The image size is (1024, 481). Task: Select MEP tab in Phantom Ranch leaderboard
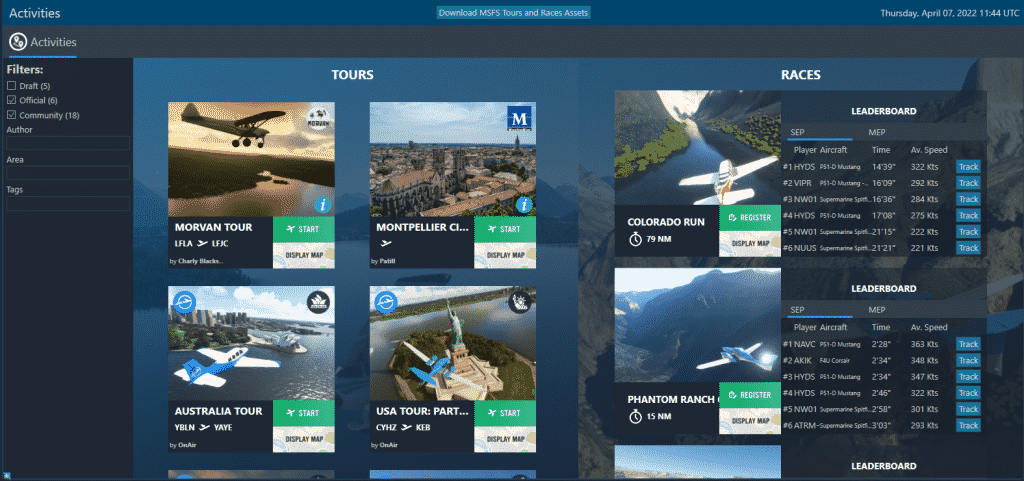[x=876, y=310]
